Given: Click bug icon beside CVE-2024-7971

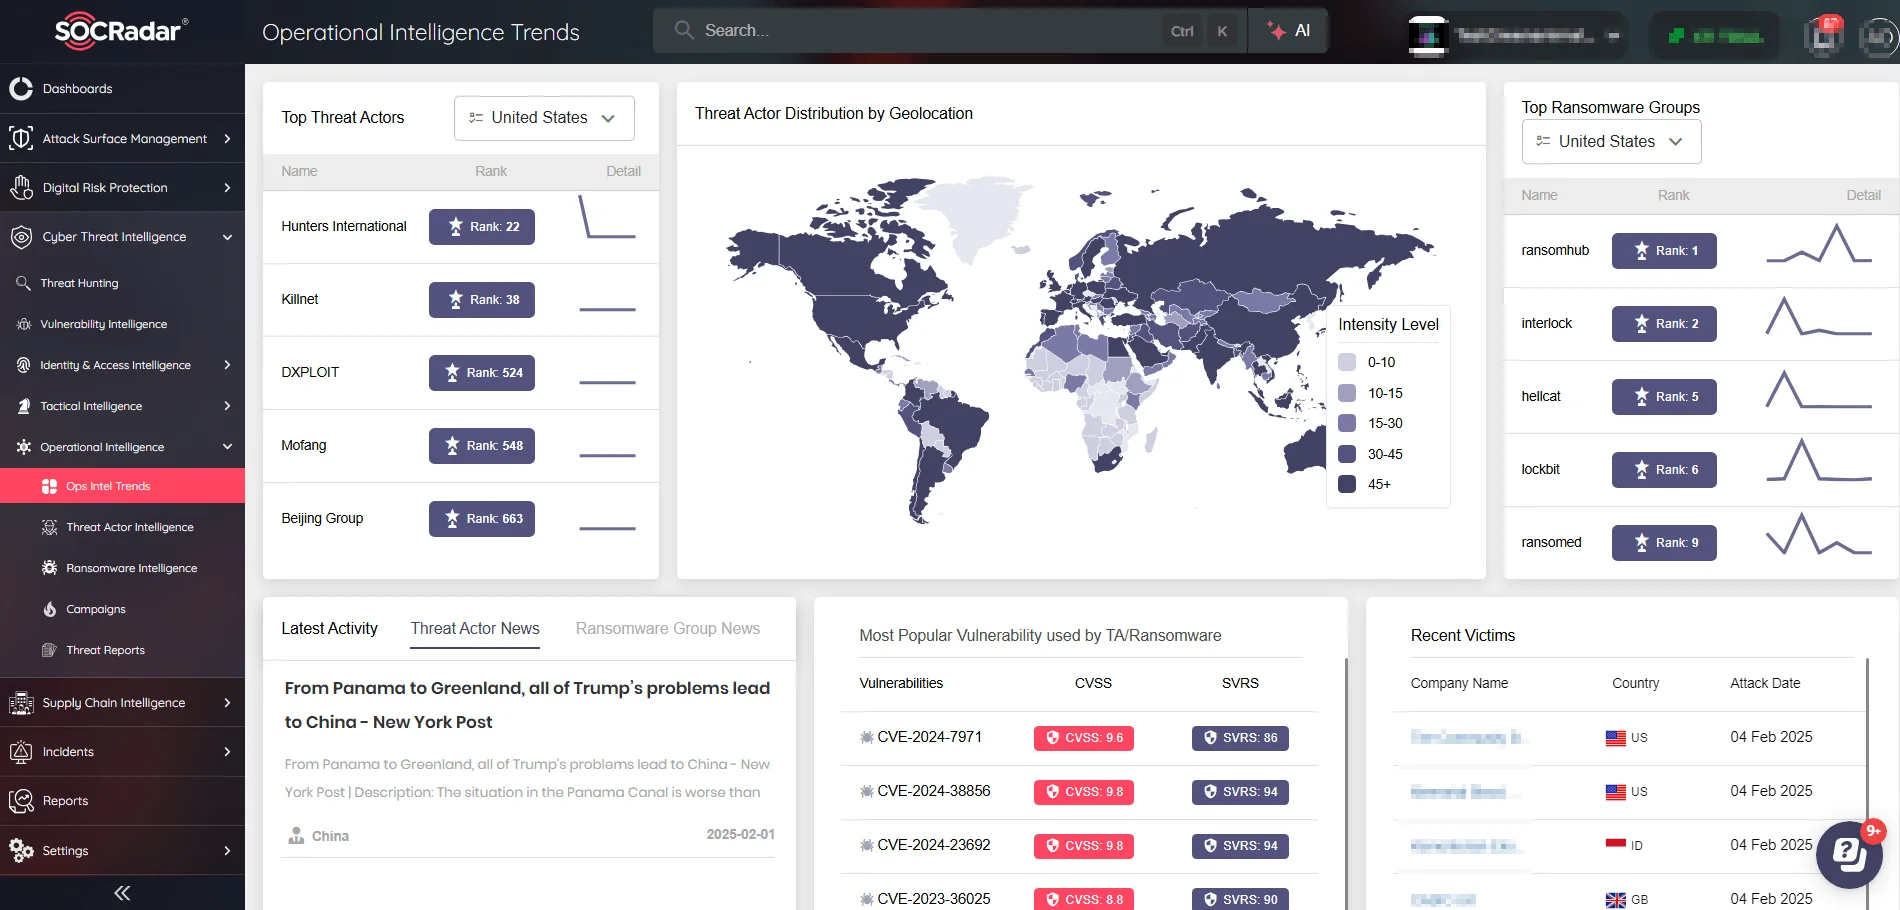Looking at the screenshot, I should click(x=866, y=738).
